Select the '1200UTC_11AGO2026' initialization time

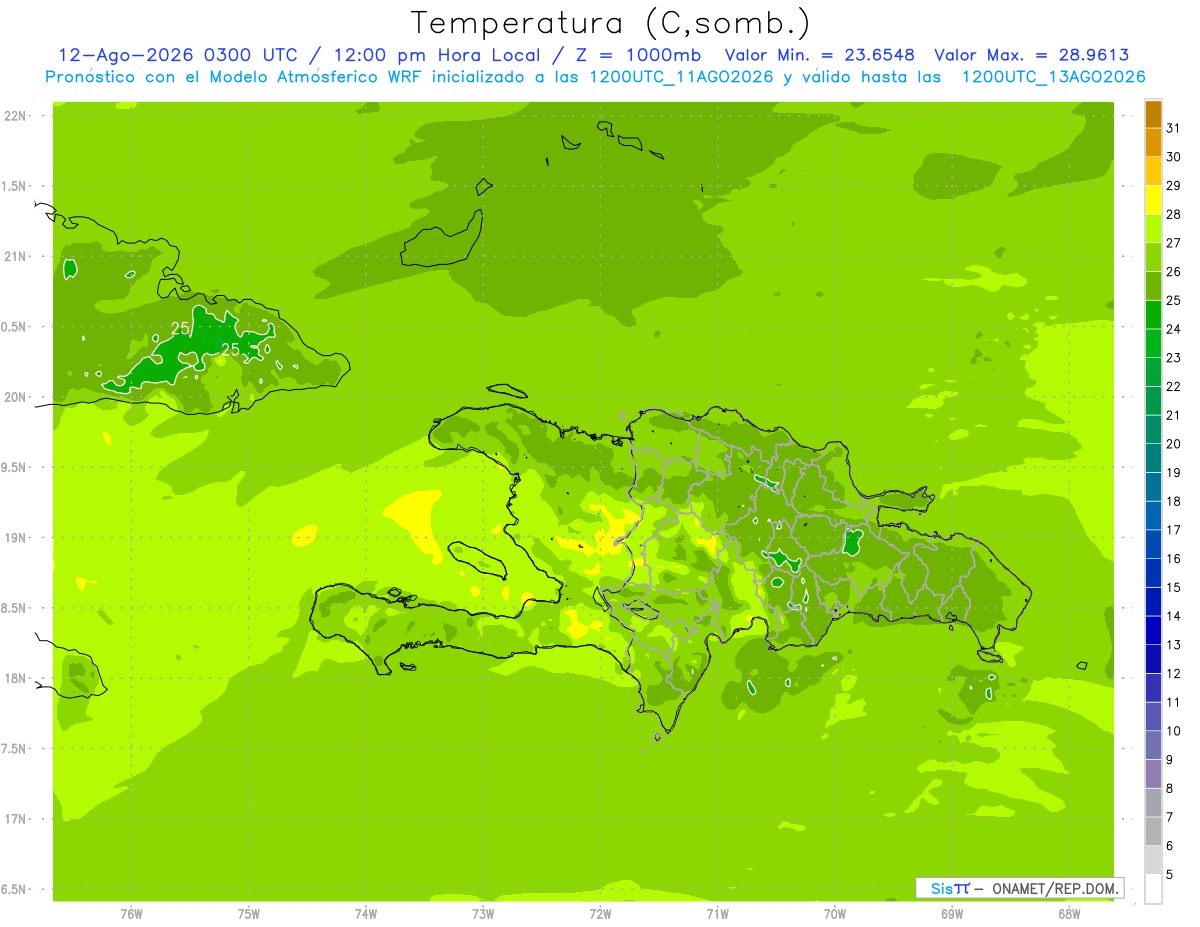pyautogui.click(x=684, y=77)
